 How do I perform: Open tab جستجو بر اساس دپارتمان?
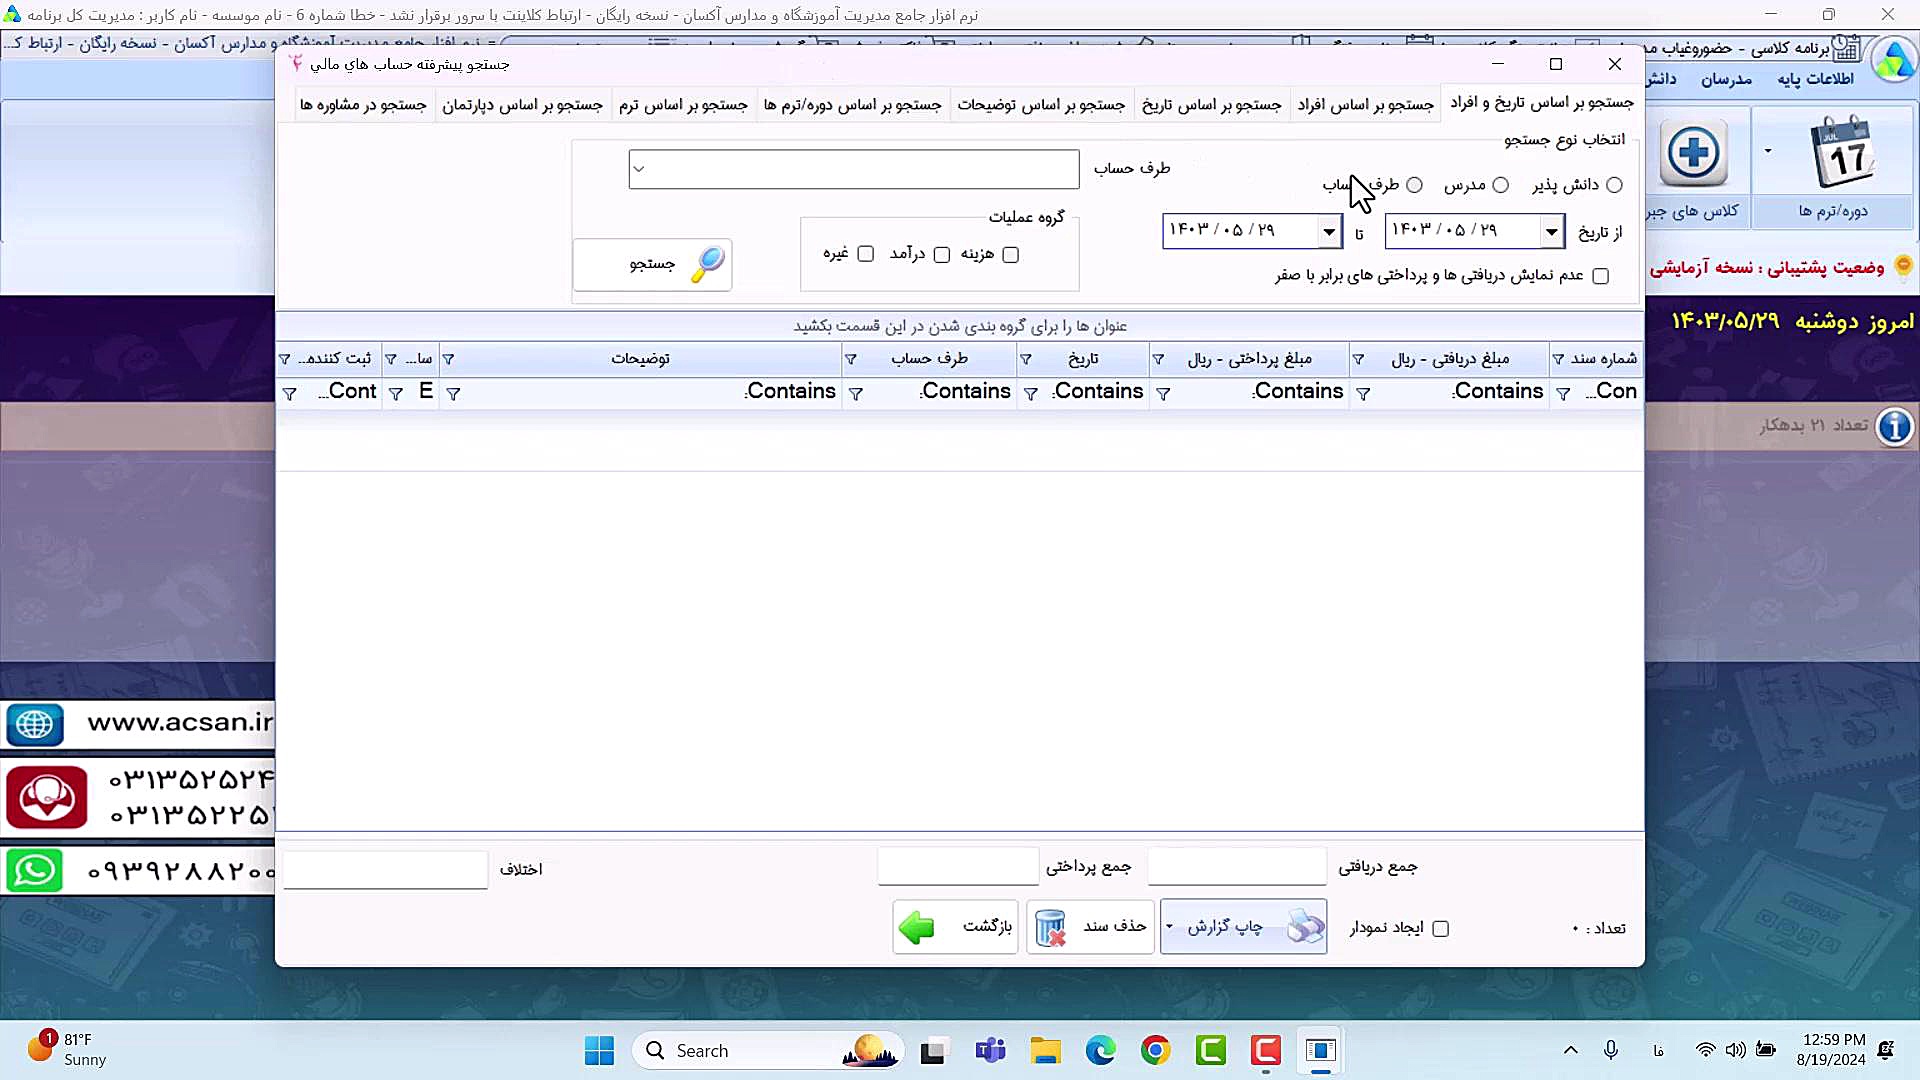click(522, 104)
